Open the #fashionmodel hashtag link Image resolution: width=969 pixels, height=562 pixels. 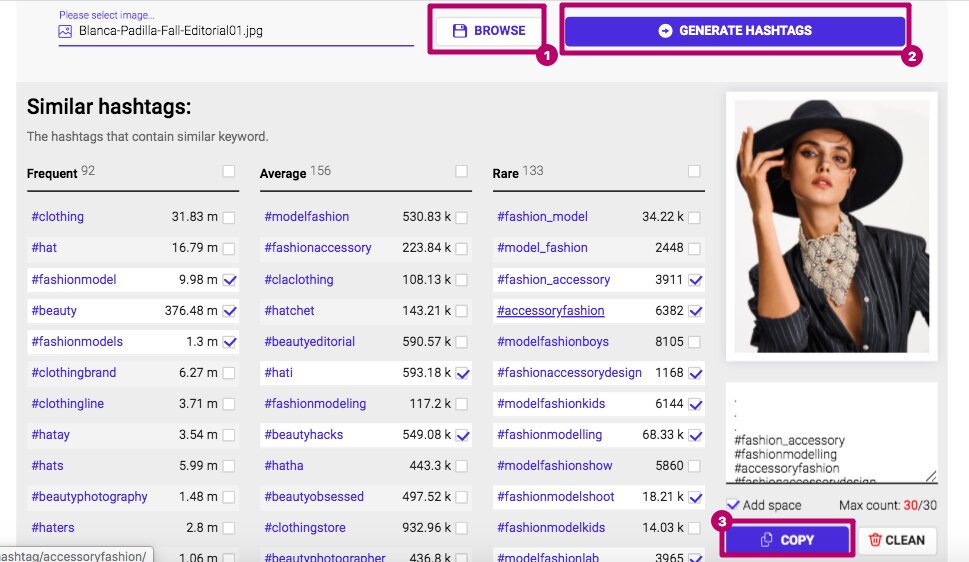coord(74,280)
